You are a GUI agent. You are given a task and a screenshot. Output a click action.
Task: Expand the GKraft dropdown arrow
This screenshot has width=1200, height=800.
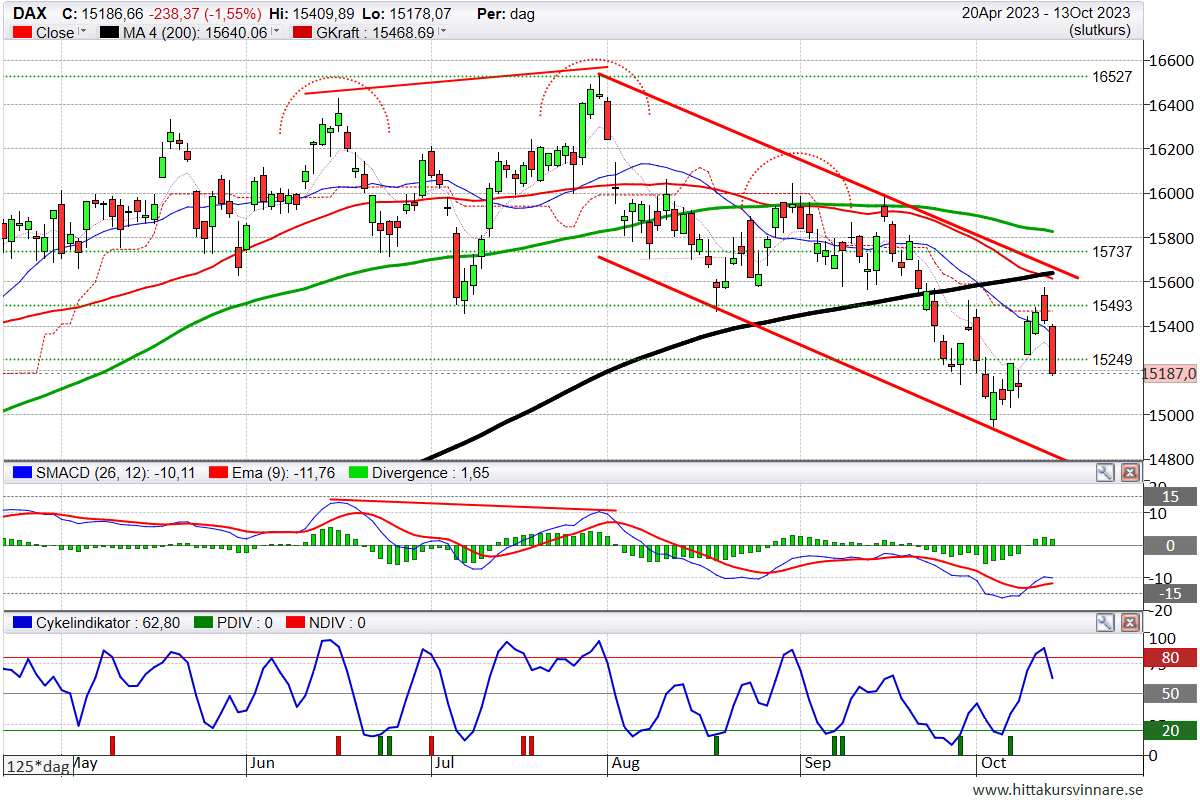click(x=443, y=32)
